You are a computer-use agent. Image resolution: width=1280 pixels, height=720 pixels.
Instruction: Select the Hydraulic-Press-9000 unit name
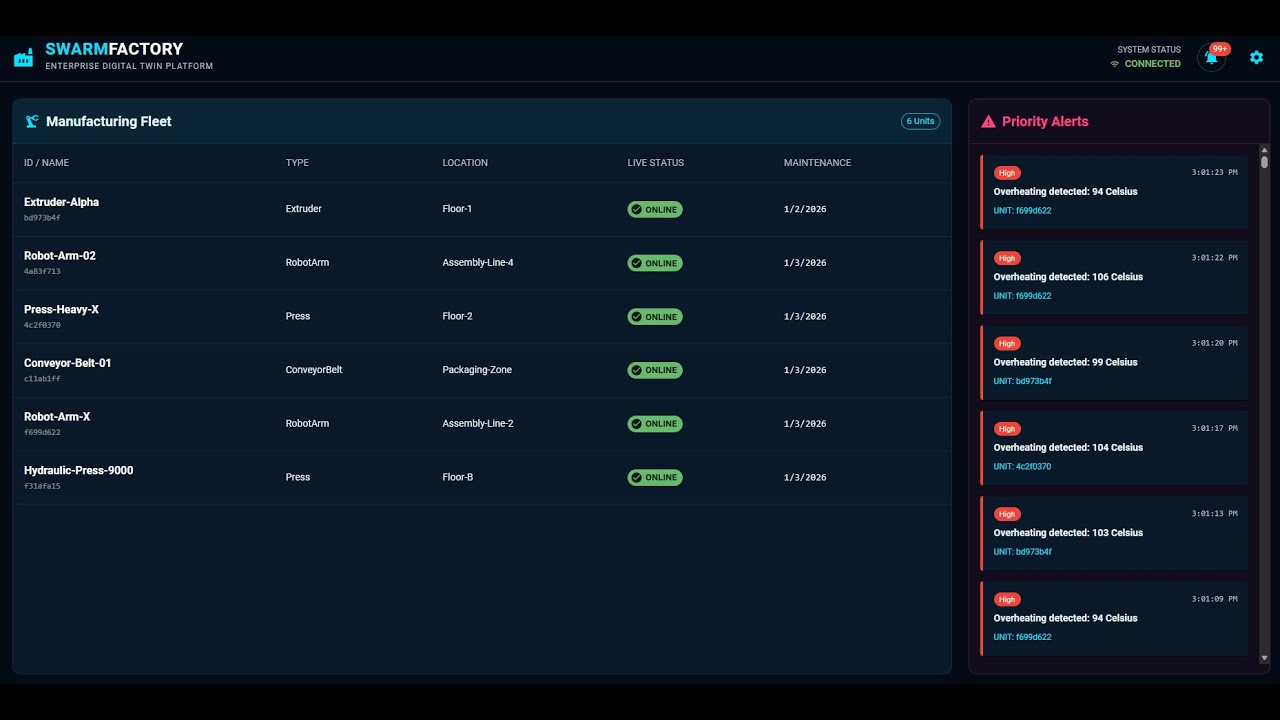coord(78,471)
